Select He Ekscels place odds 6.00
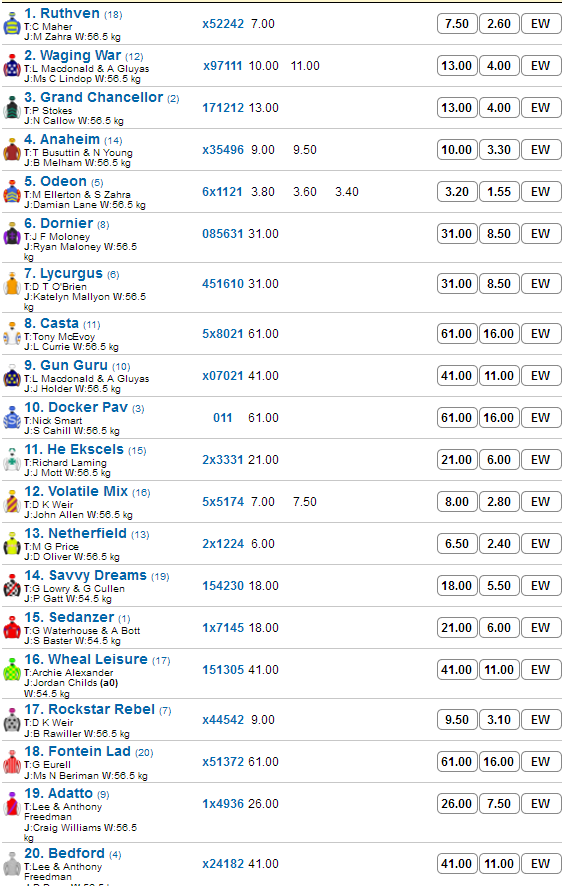 (x=499, y=460)
